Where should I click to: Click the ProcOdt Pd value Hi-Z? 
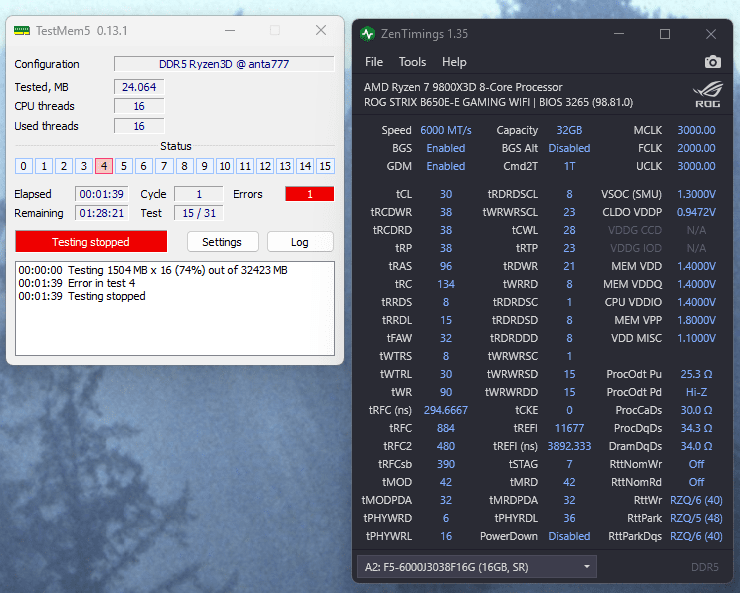(696, 392)
